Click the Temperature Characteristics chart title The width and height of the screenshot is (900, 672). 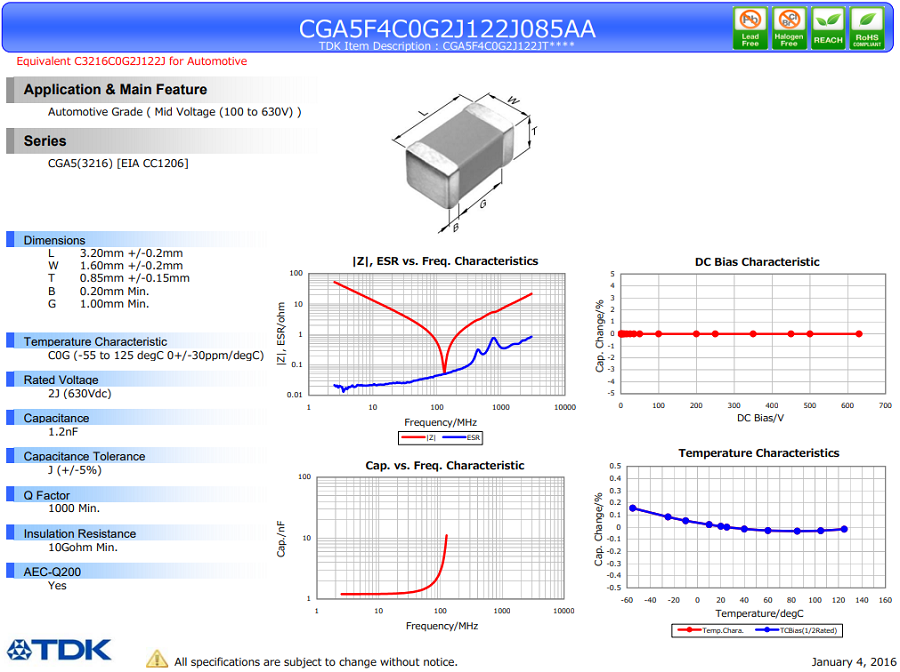point(758,453)
